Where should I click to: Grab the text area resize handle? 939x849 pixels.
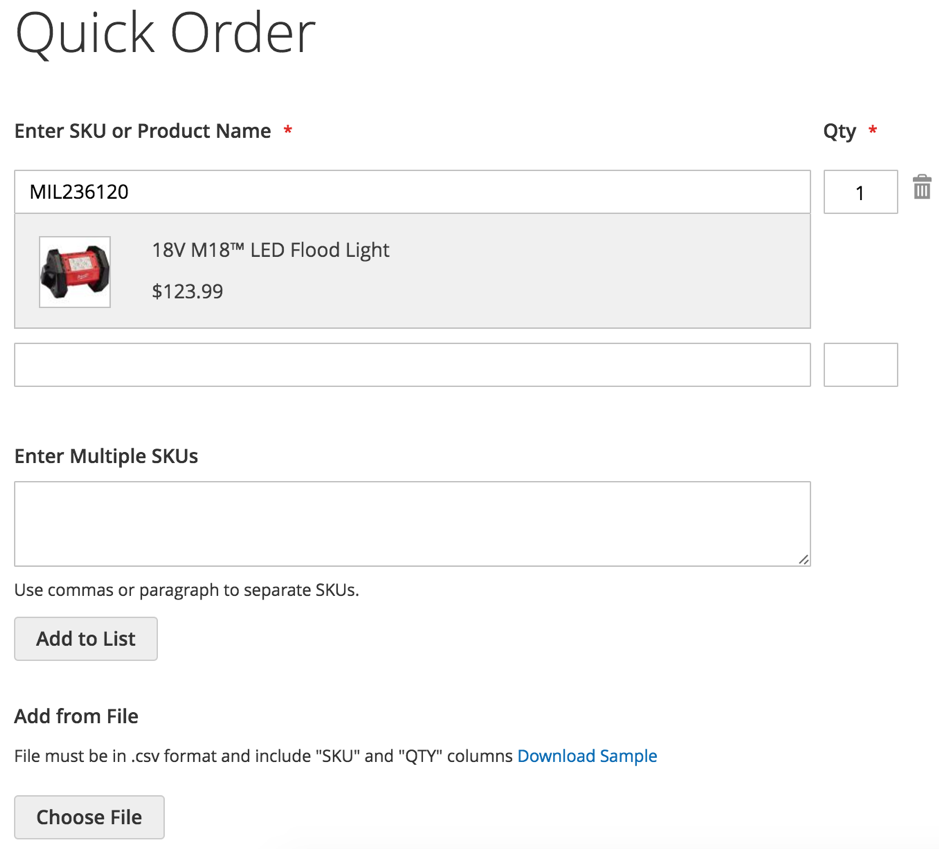804,559
